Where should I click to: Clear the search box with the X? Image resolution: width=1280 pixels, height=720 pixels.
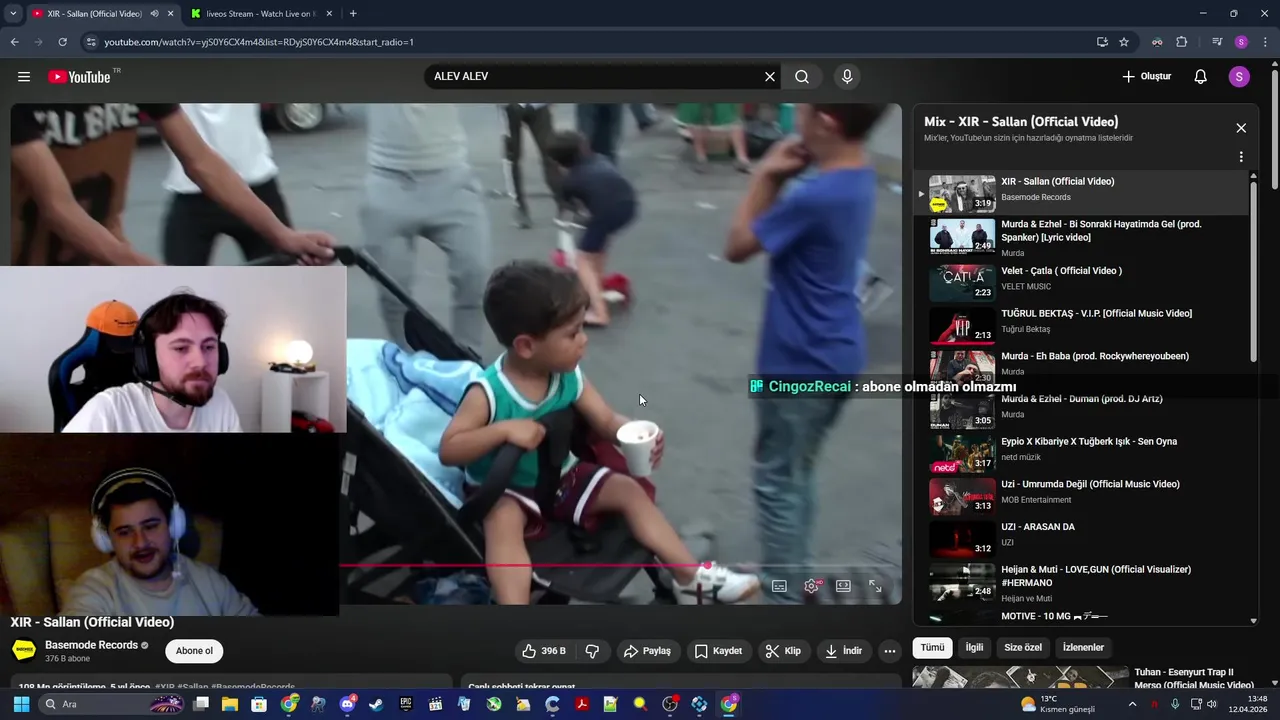click(770, 77)
